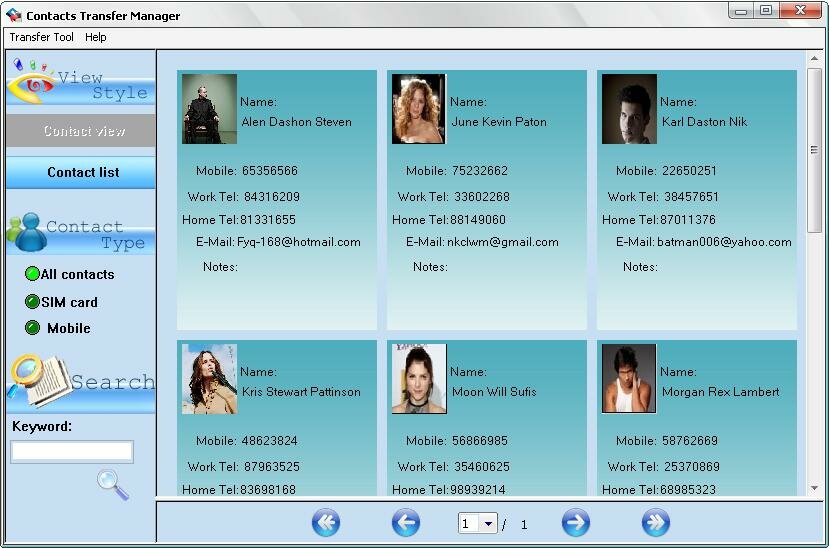Click the scrollbar down arrow
The image size is (829, 548).
pos(814,488)
